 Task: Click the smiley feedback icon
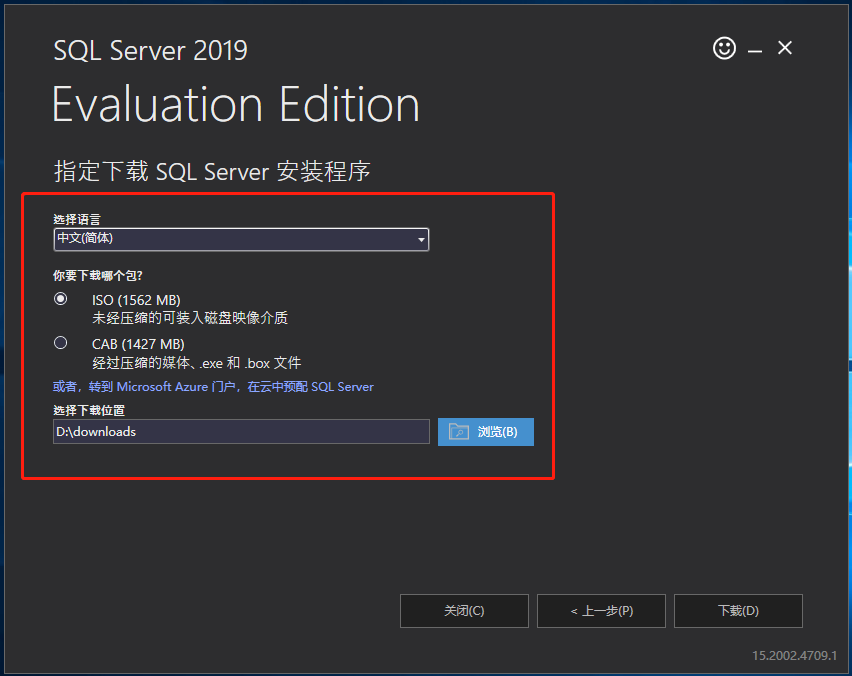pos(724,48)
